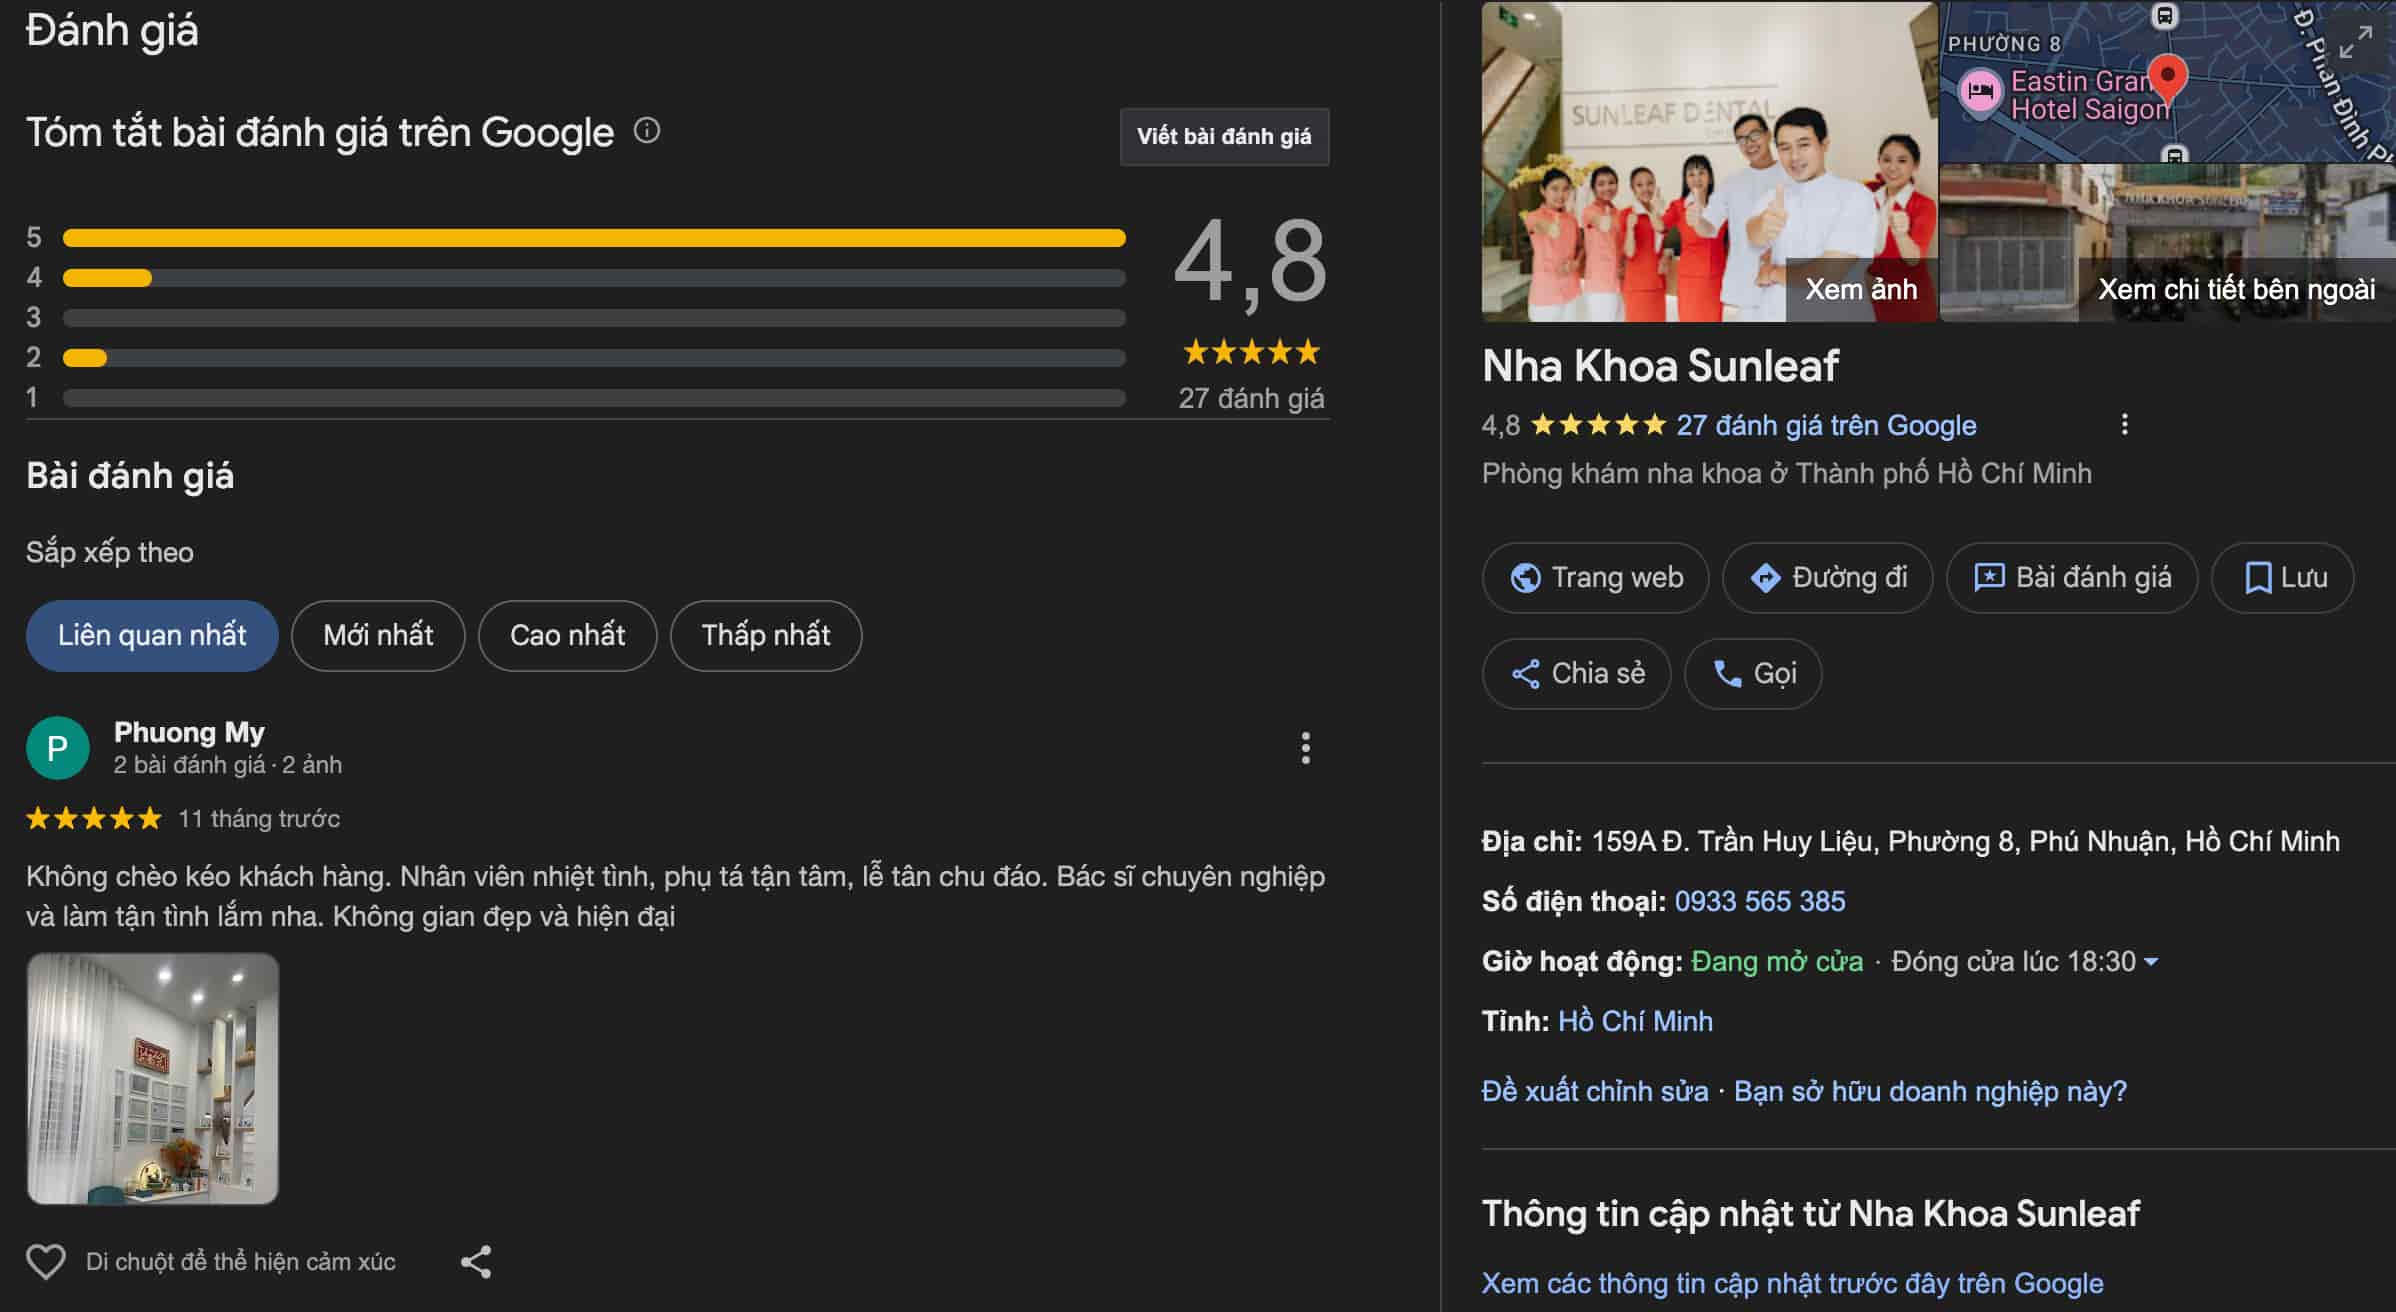The width and height of the screenshot is (2396, 1312).
Task: Select the 'Liên quan nhất' sort filter
Action: (x=152, y=635)
